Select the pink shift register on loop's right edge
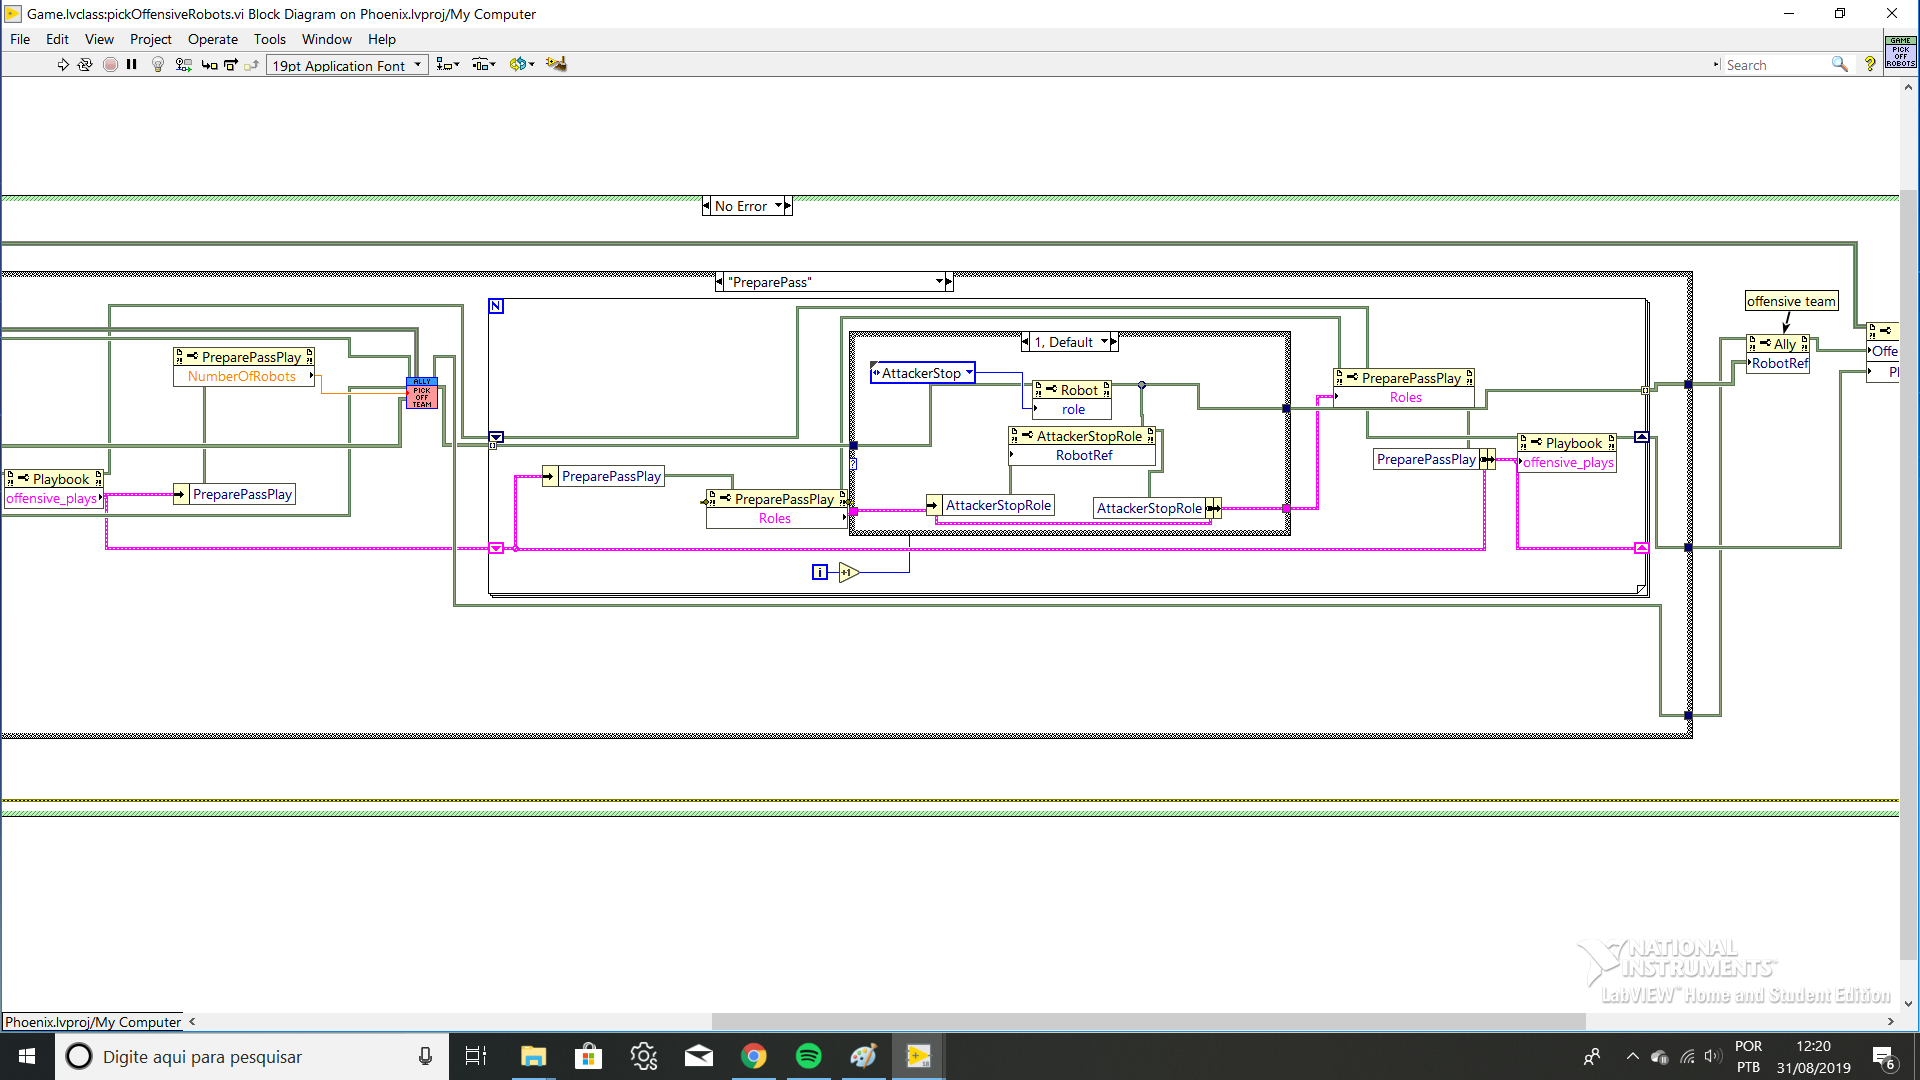This screenshot has width=1920, height=1080. coord(1641,548)
